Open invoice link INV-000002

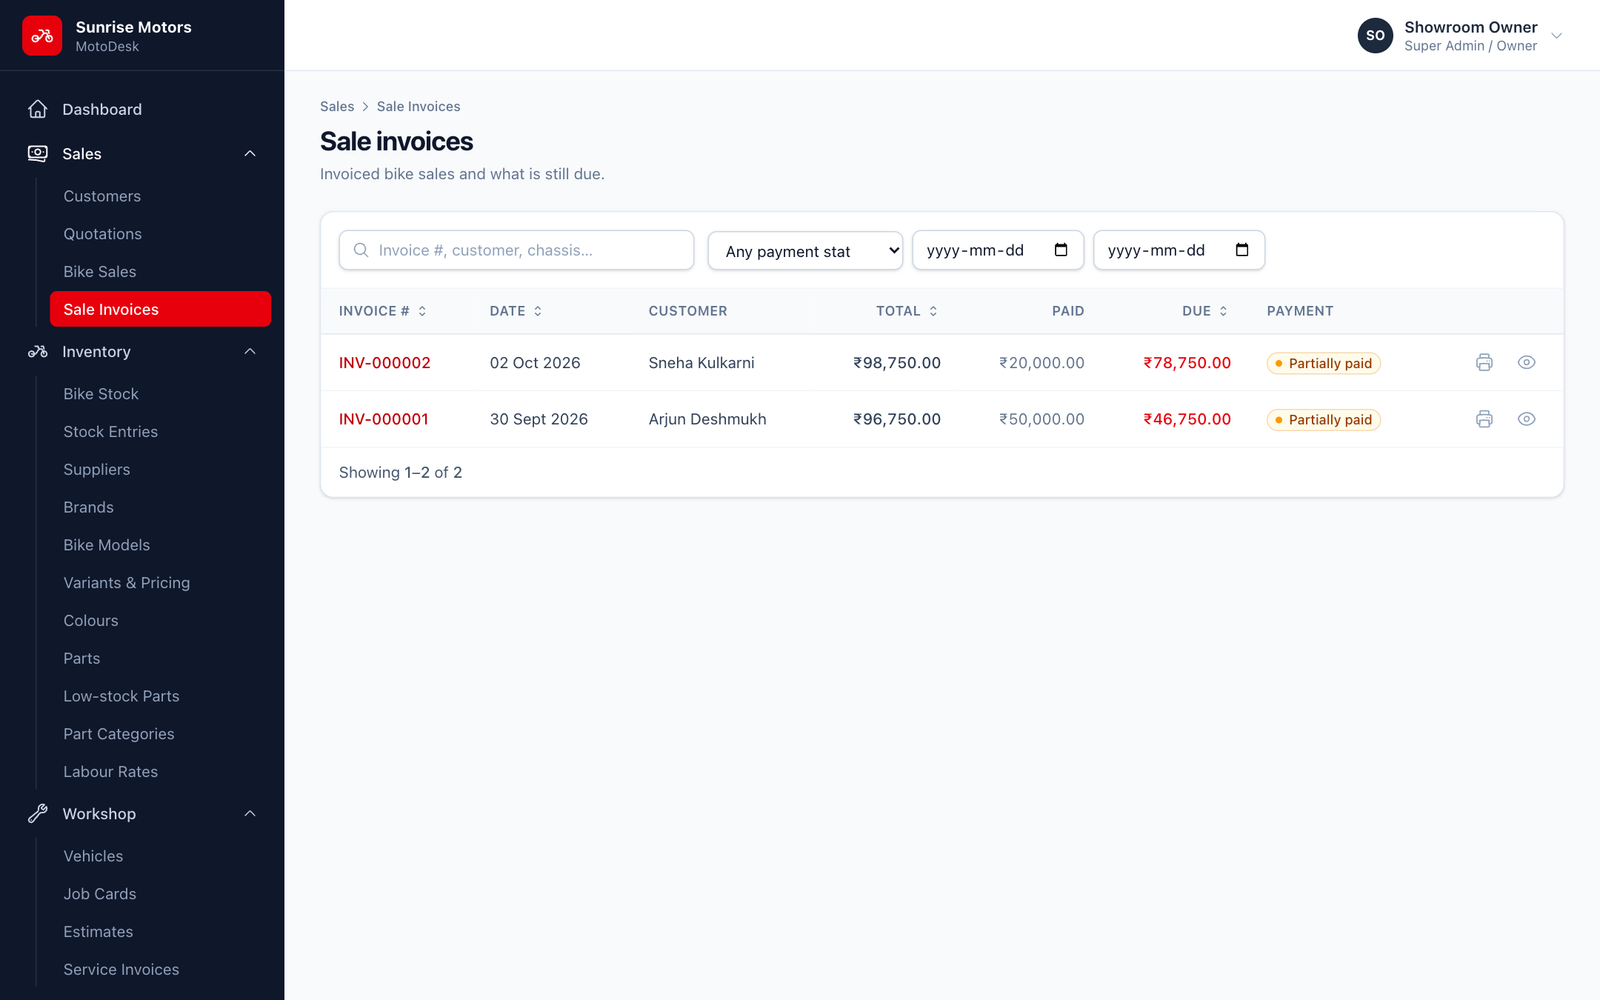[x=384, y=363]
